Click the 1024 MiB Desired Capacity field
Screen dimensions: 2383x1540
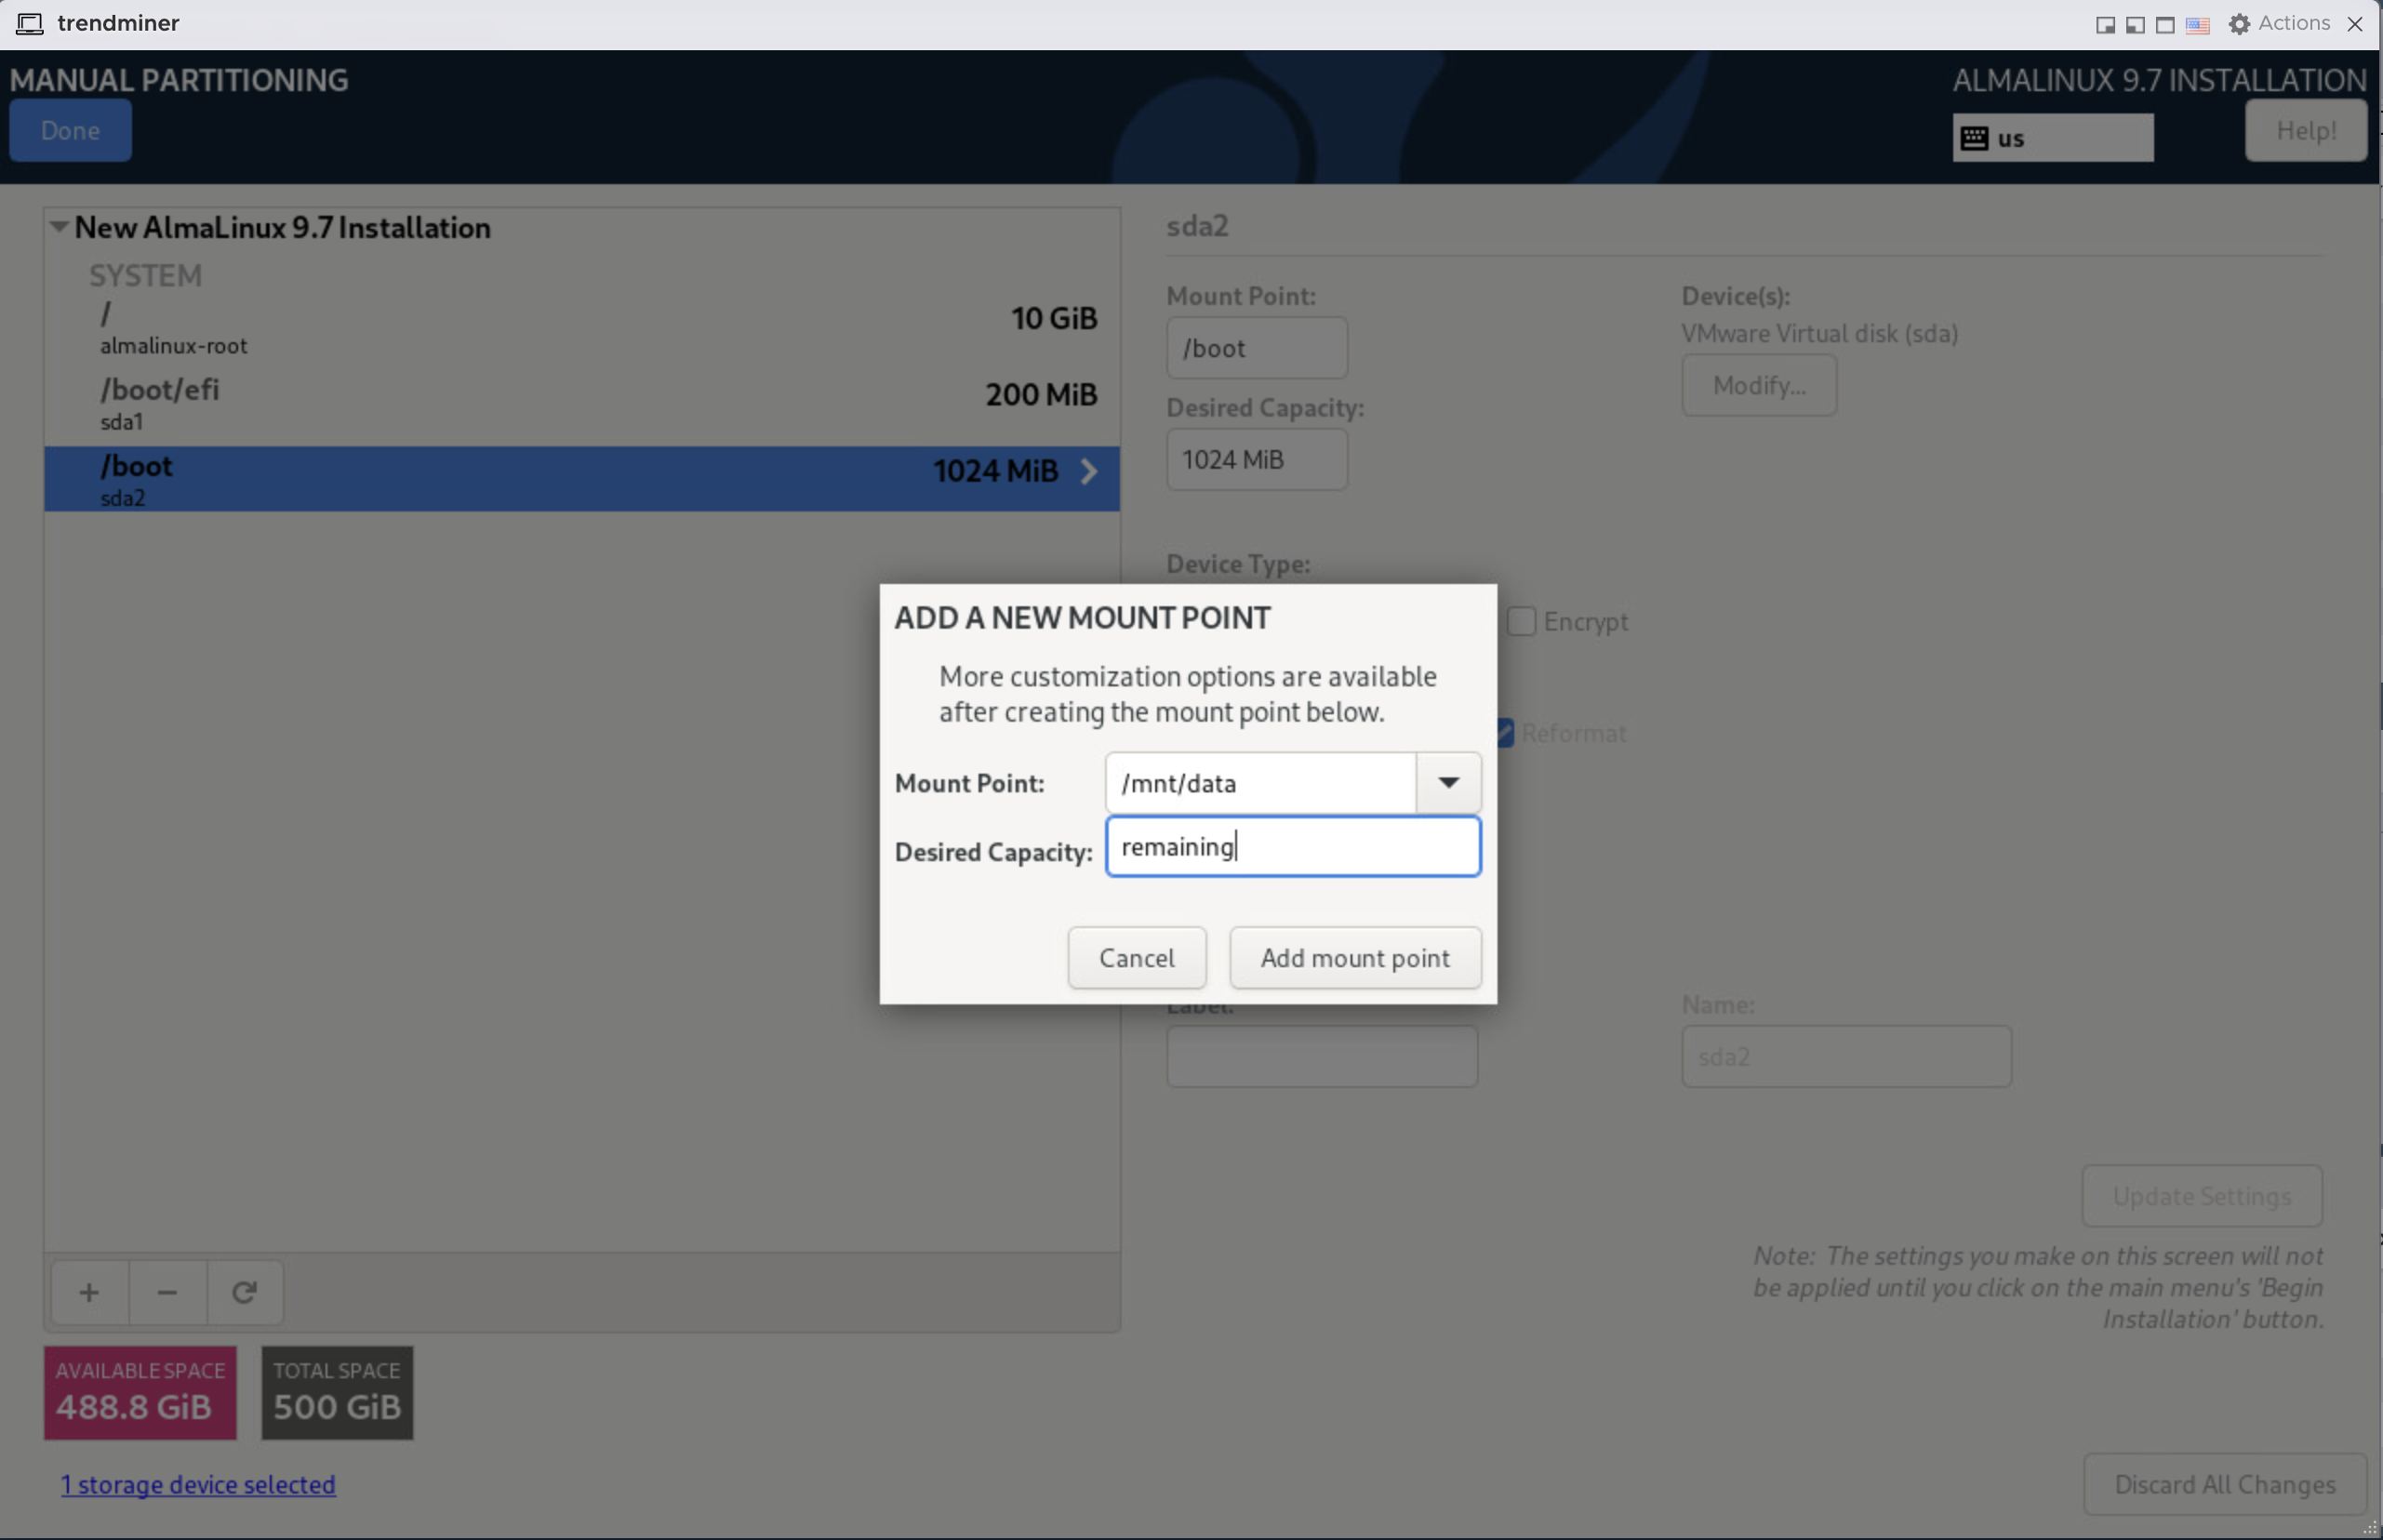click(x=1256, y=460)
